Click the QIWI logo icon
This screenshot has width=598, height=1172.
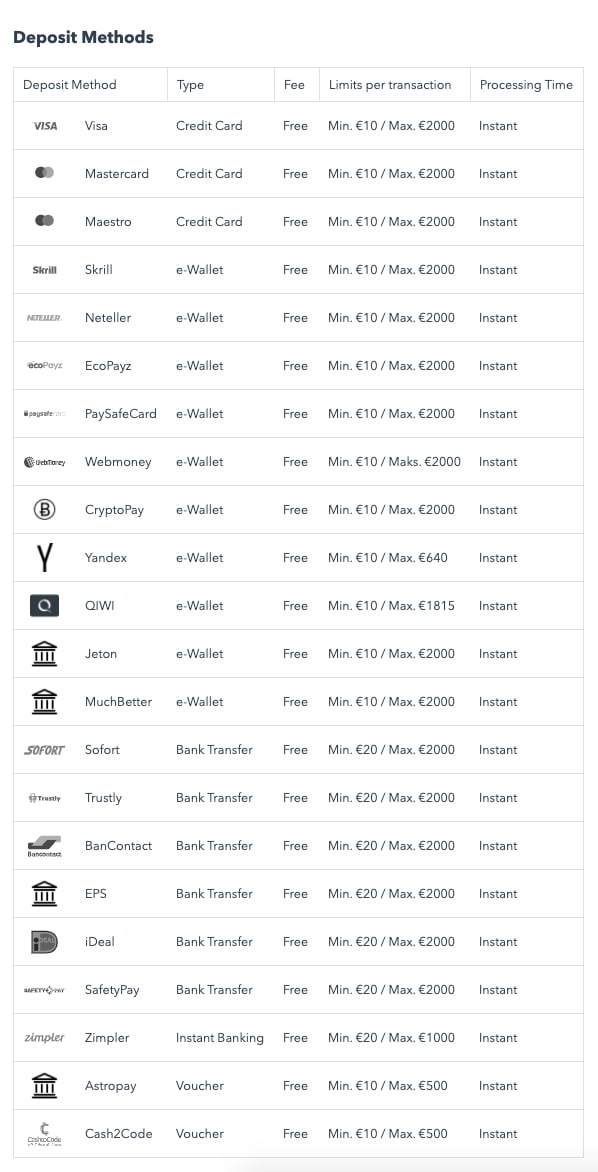point(44,605)
